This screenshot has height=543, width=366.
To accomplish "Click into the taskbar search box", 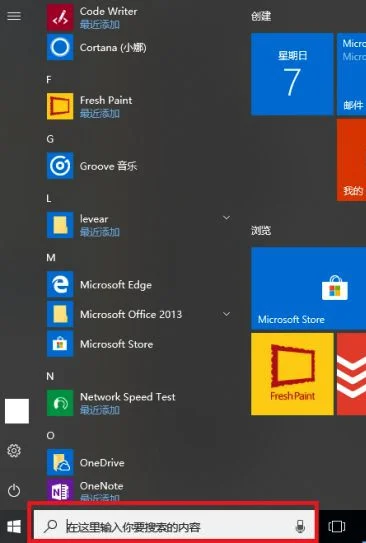I will click(x=174, y=527).
